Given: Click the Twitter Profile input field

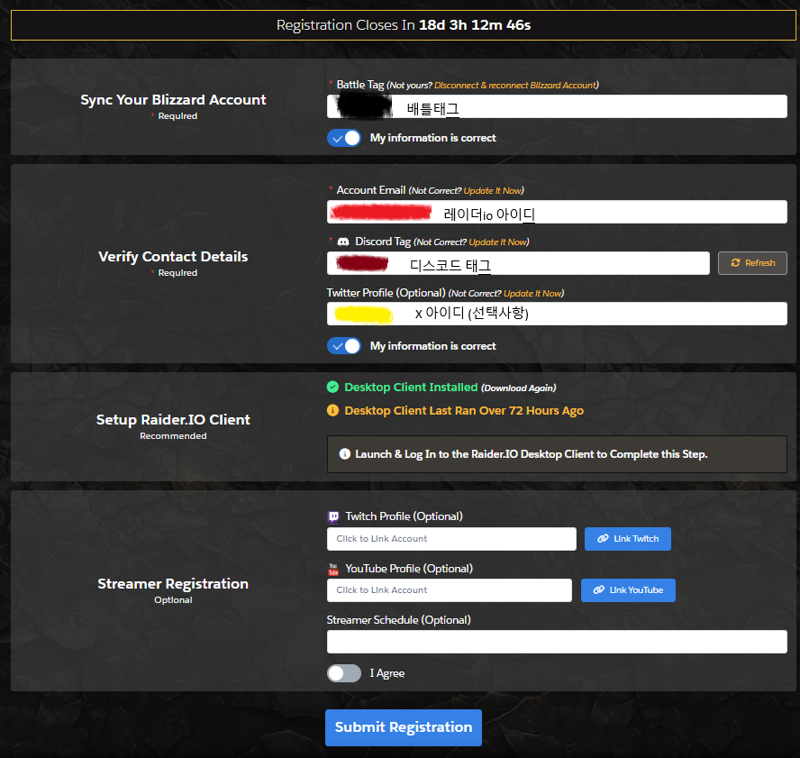Looking at the screenshot, I should 557,314.
